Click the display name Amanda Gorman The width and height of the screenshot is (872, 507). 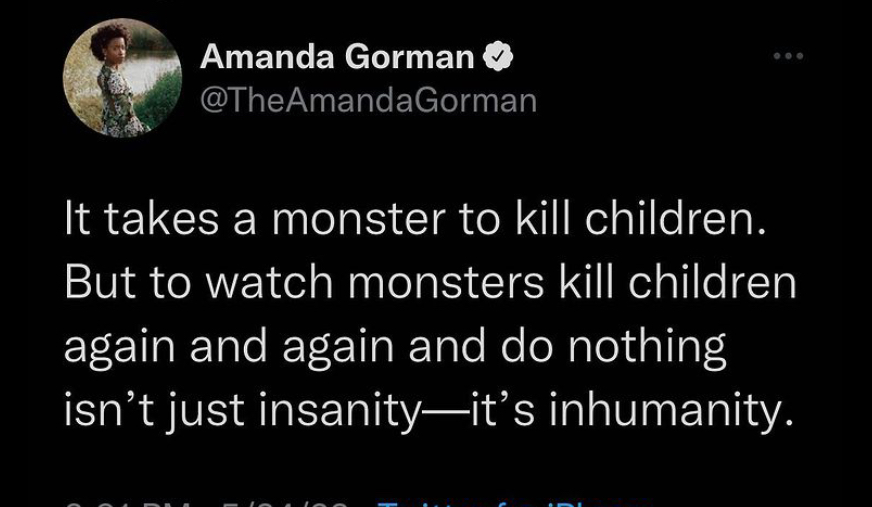click(x=337, y=58)
